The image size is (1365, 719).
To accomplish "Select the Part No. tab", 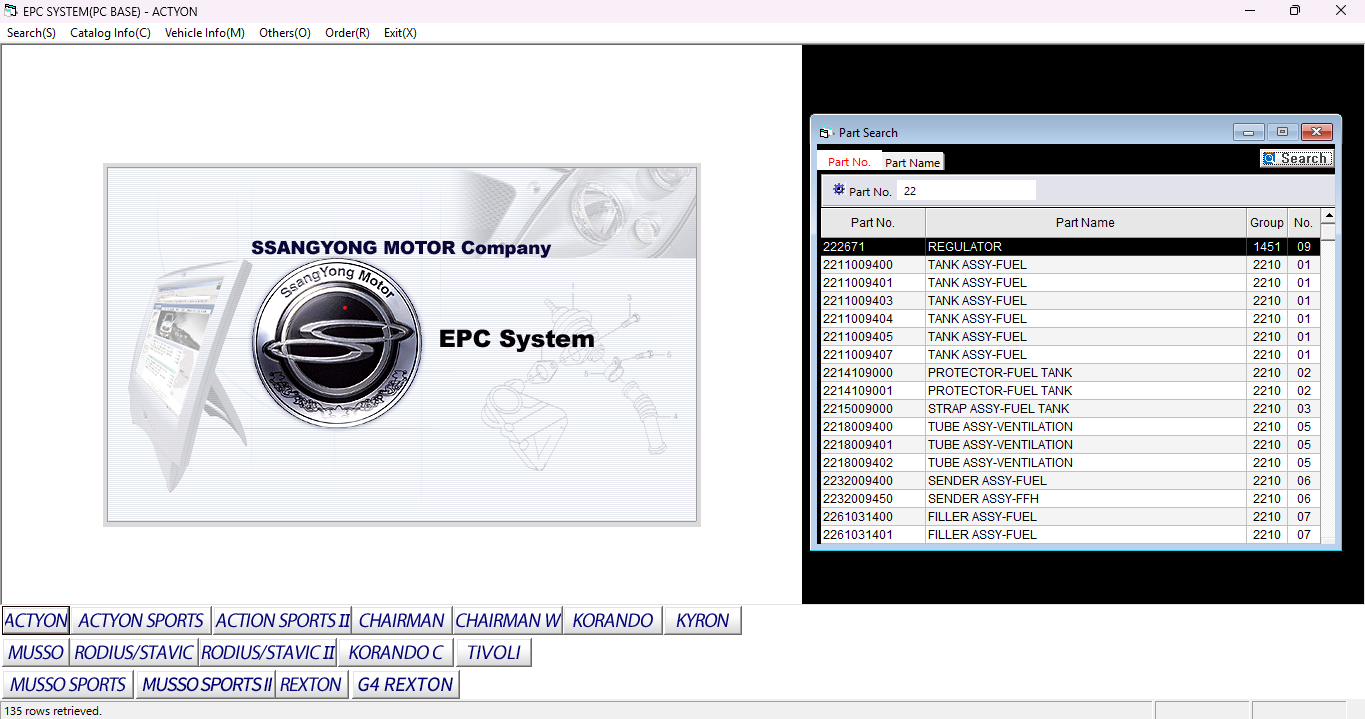I will pyautogui.click(x=849, y=161).
